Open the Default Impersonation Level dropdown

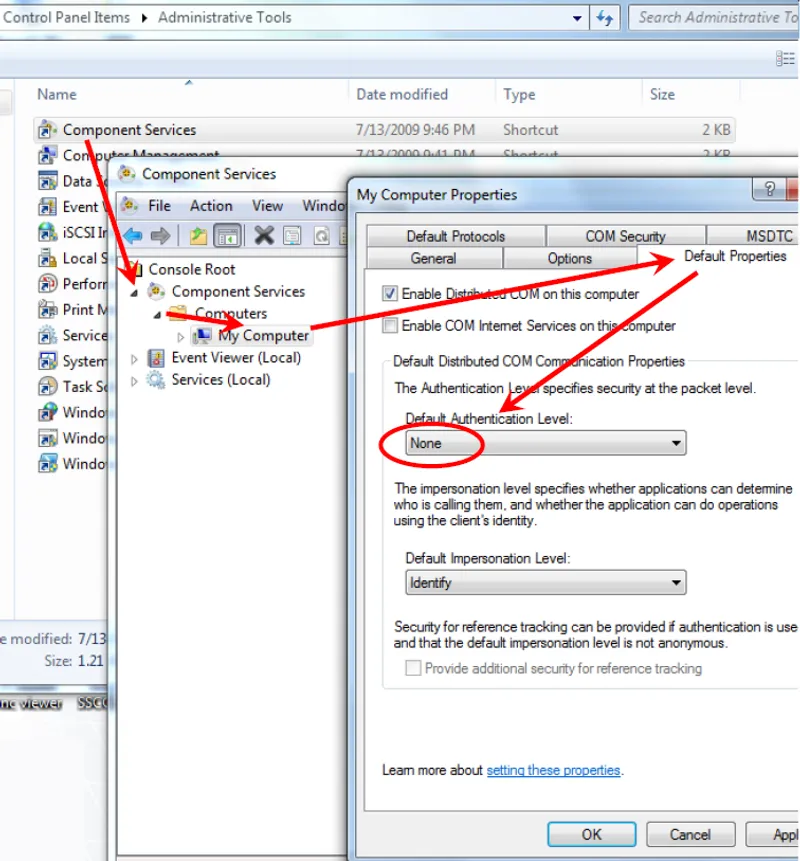[x=679, y=582]
